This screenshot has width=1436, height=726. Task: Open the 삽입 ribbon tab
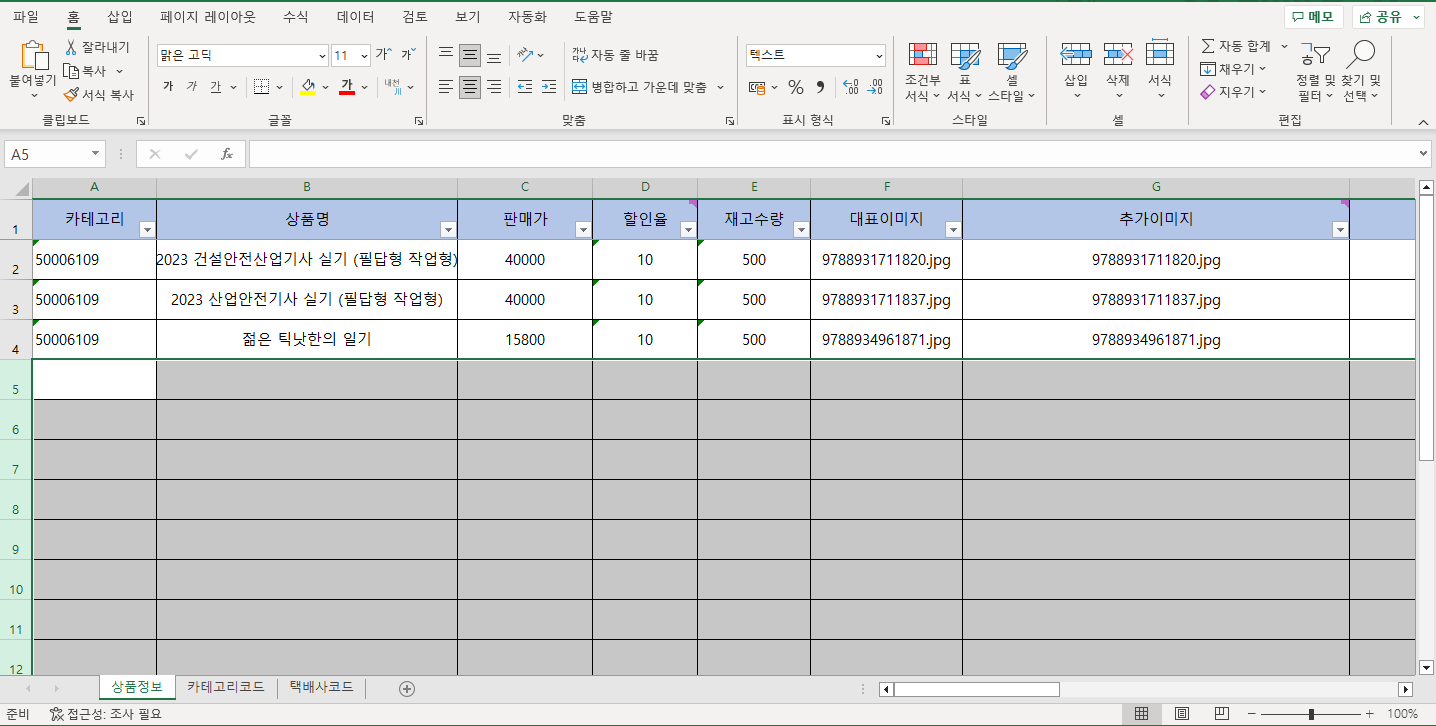[x=119, y=17]
